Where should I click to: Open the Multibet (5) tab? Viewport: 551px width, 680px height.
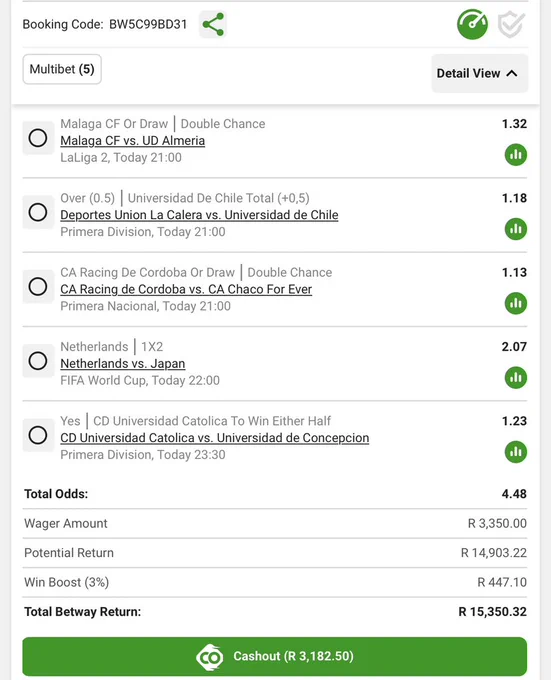point(62,69)
